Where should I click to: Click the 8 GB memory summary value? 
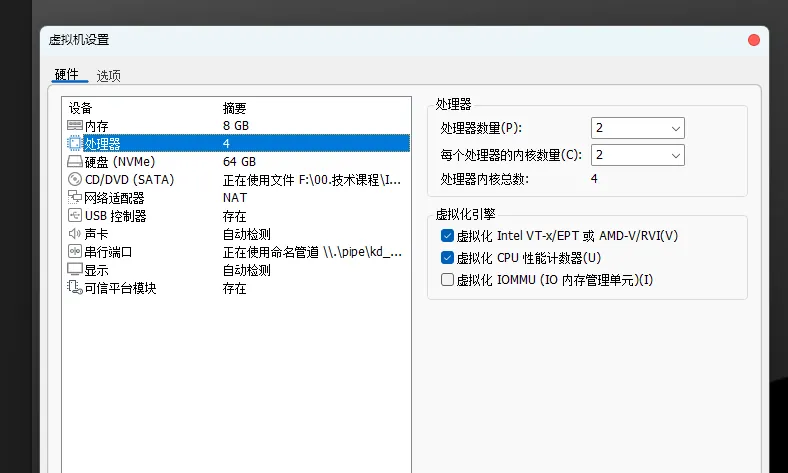pyautogui.click(x=236, y=126)
